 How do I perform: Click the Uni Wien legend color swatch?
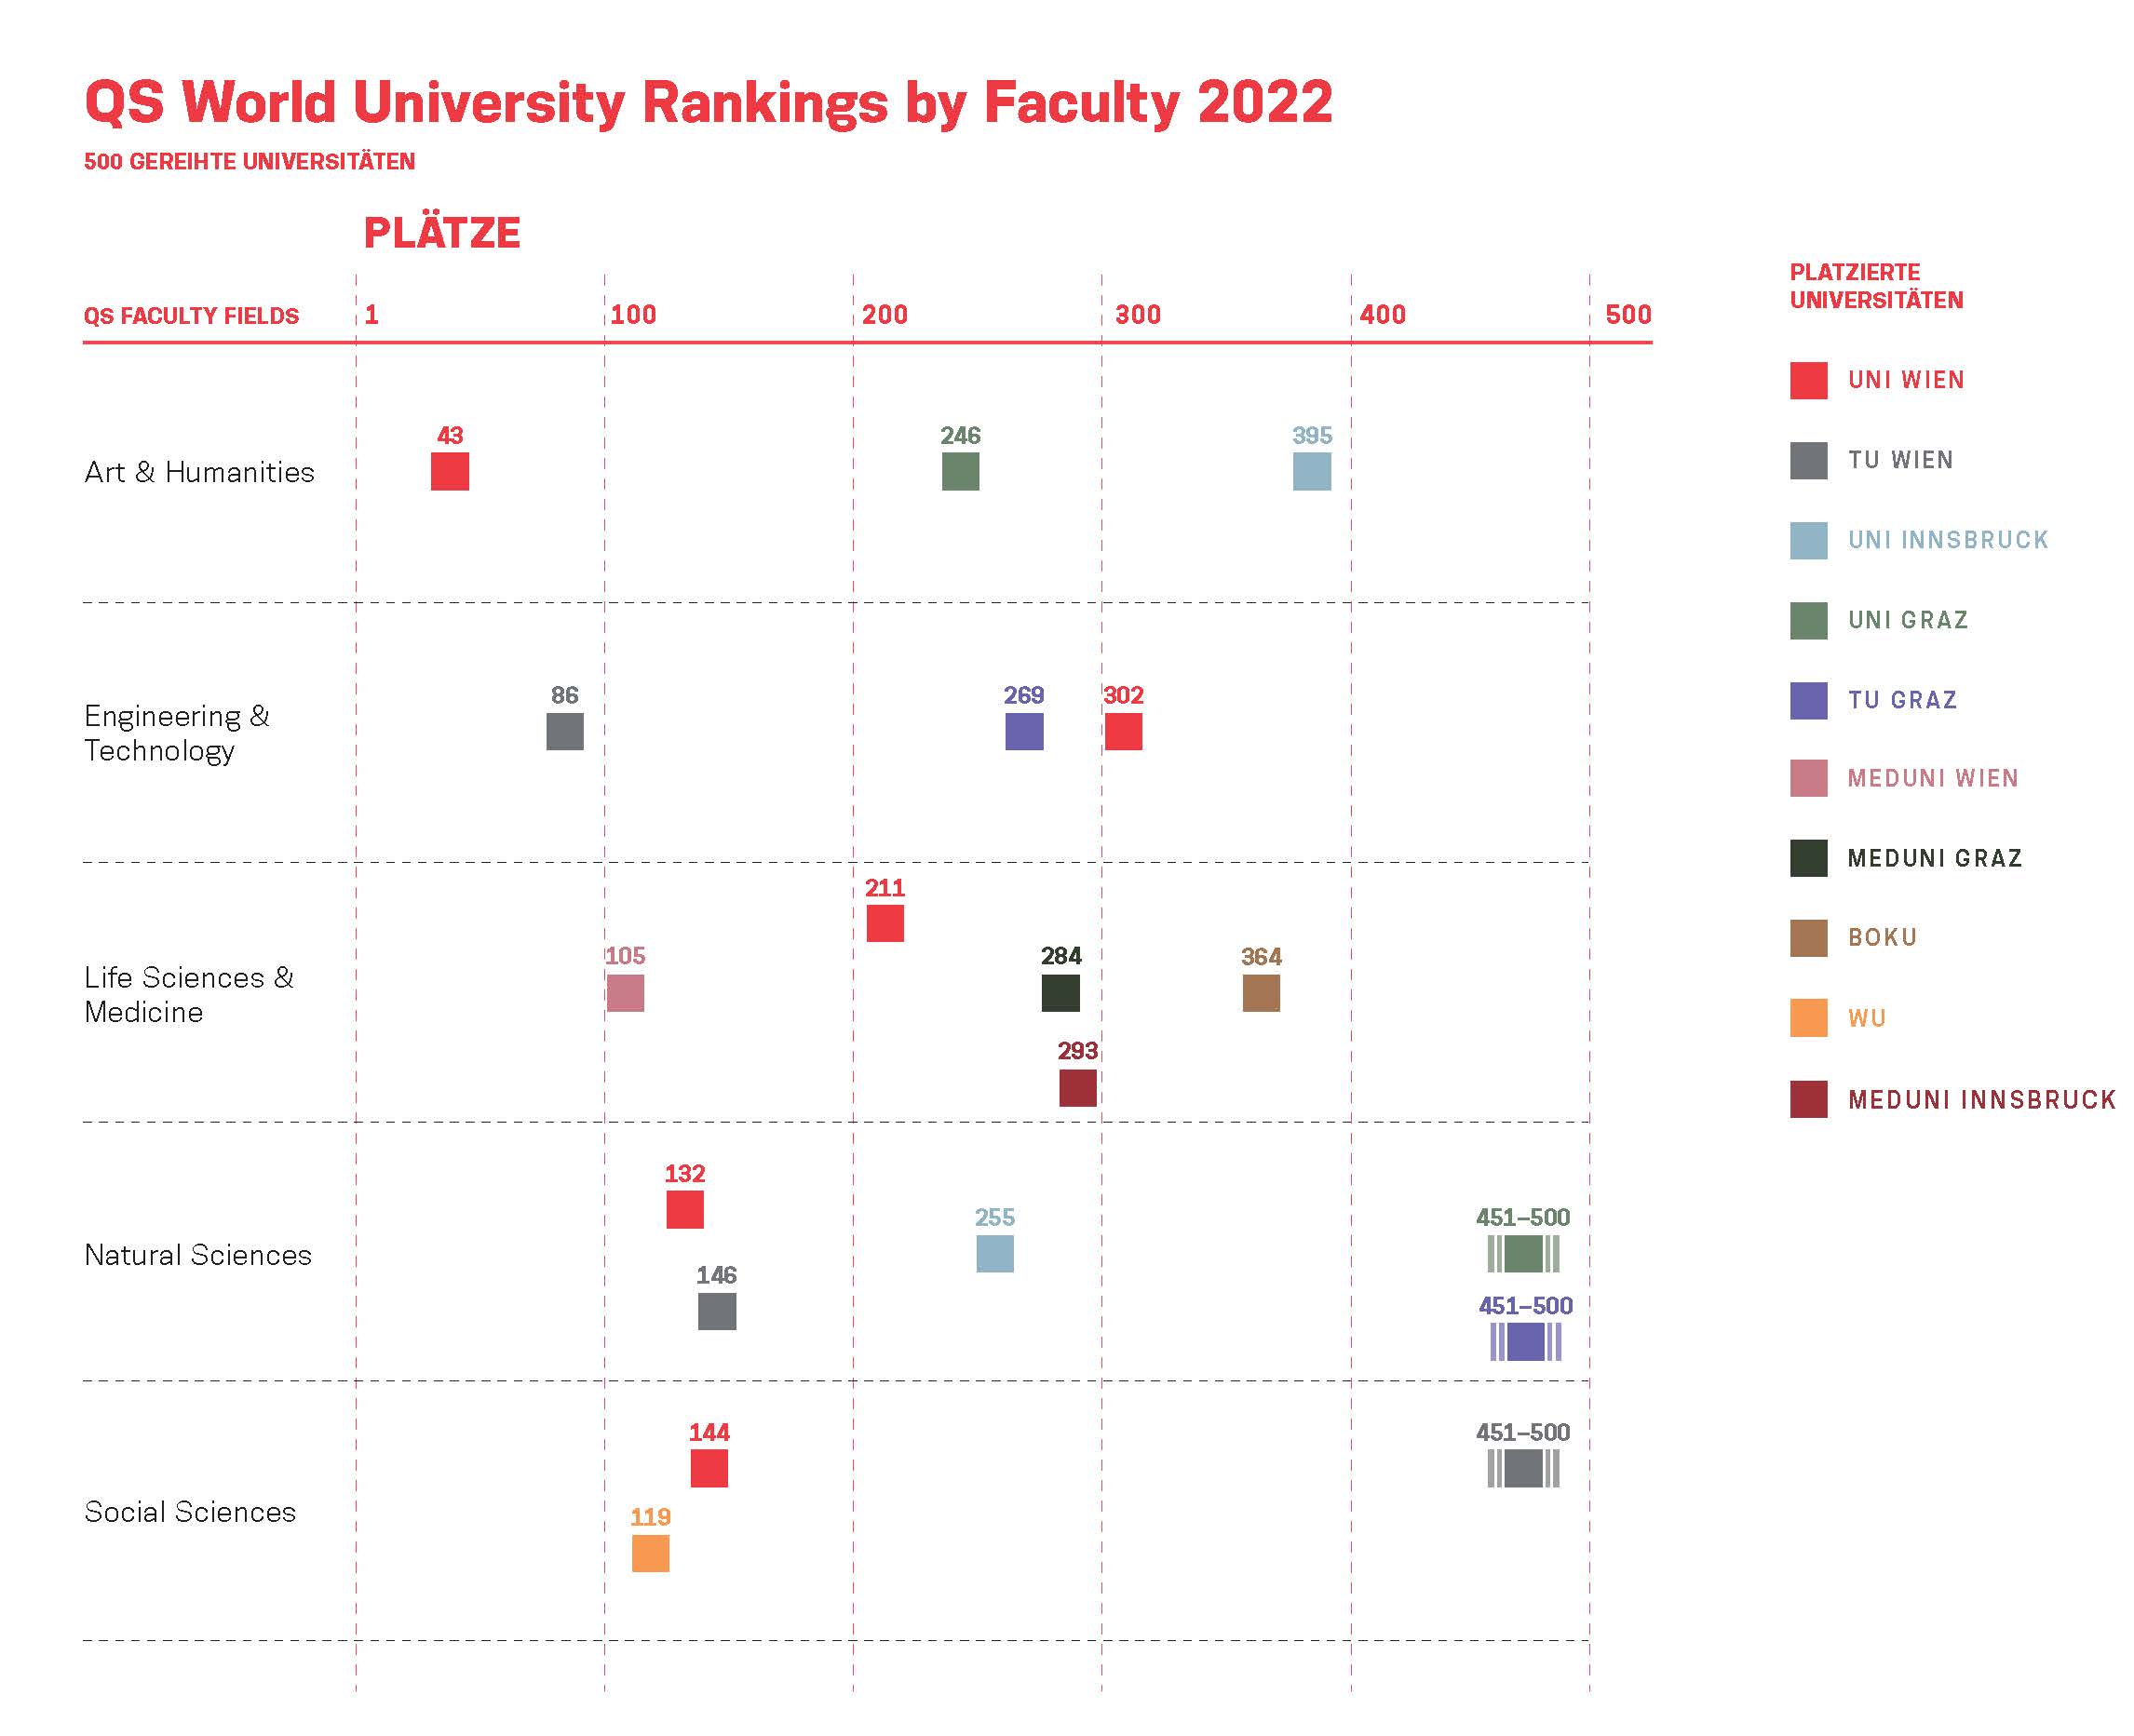point(1808,380)
